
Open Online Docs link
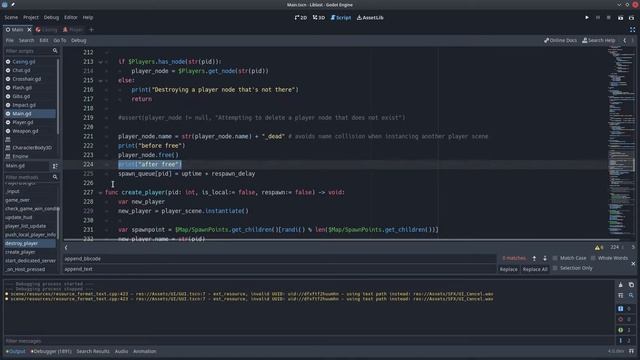pos(560,40)
